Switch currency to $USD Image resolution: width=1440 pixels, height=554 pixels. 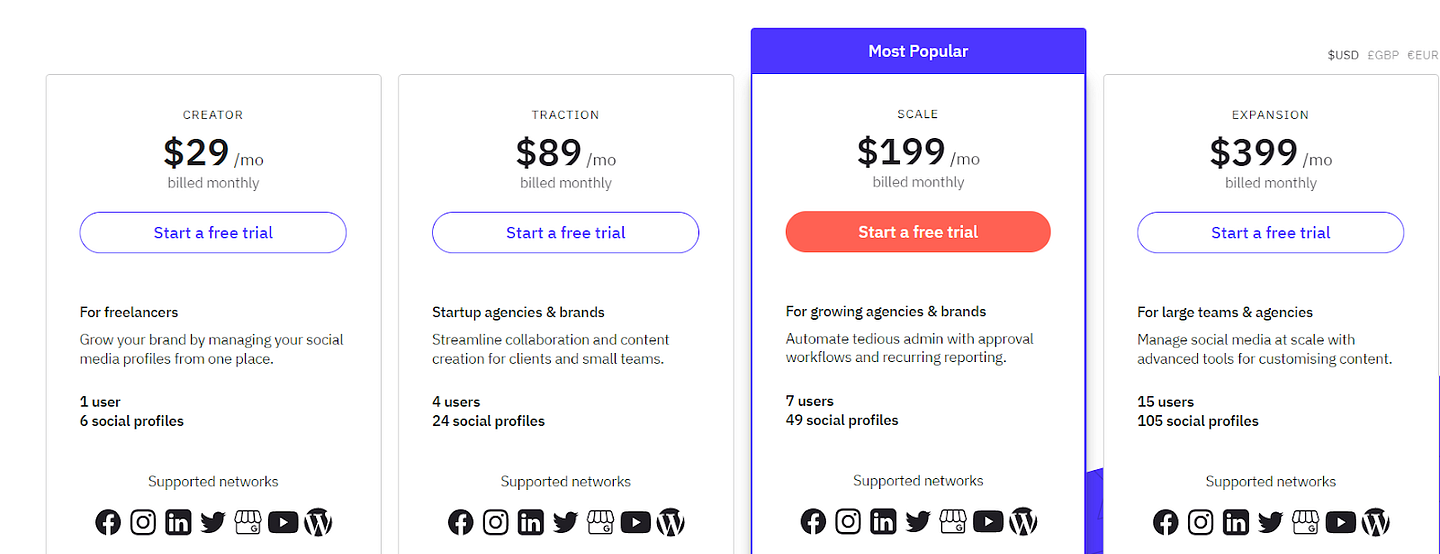(1343, 55)
